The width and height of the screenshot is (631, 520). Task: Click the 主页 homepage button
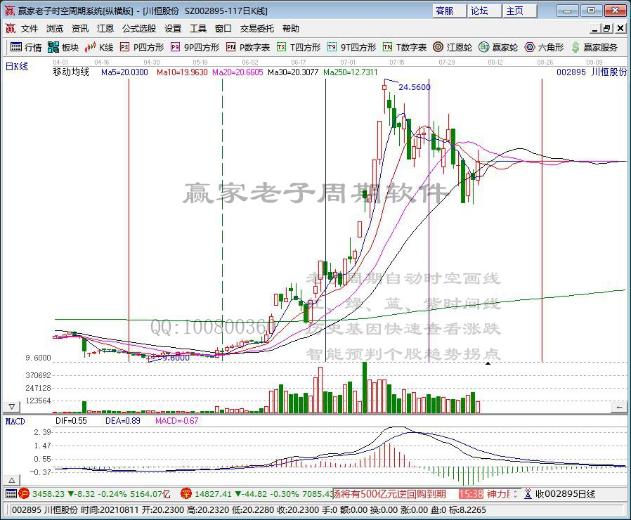(520, 11)
